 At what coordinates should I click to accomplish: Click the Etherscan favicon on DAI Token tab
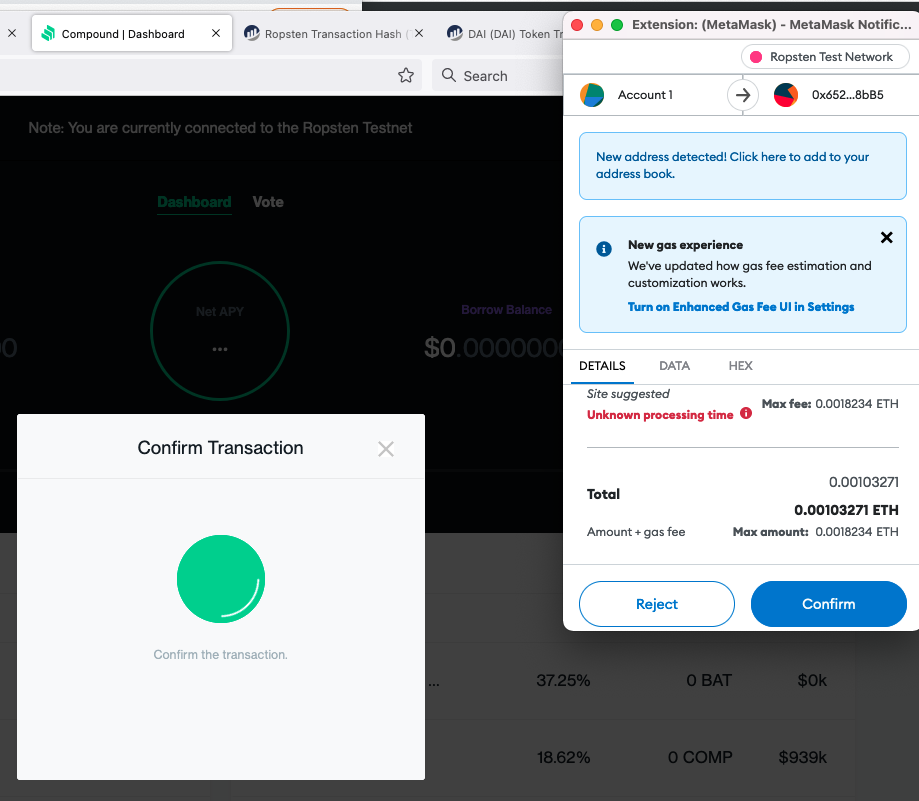(455, 33)
